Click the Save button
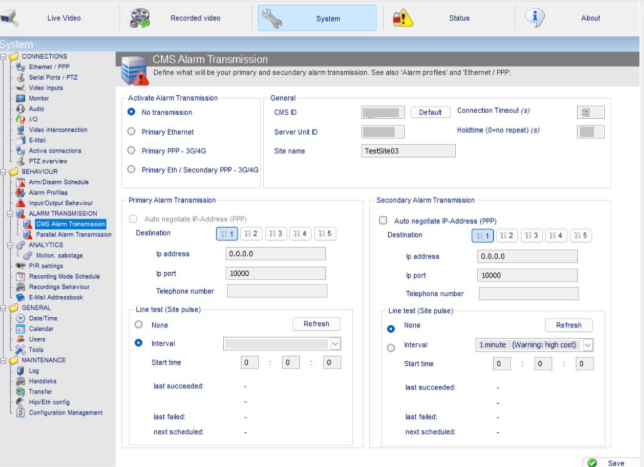Viewport: 644px width, 467px height. coord(610,462)
